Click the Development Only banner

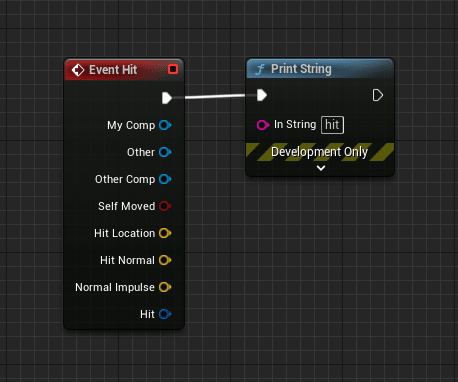320,152
